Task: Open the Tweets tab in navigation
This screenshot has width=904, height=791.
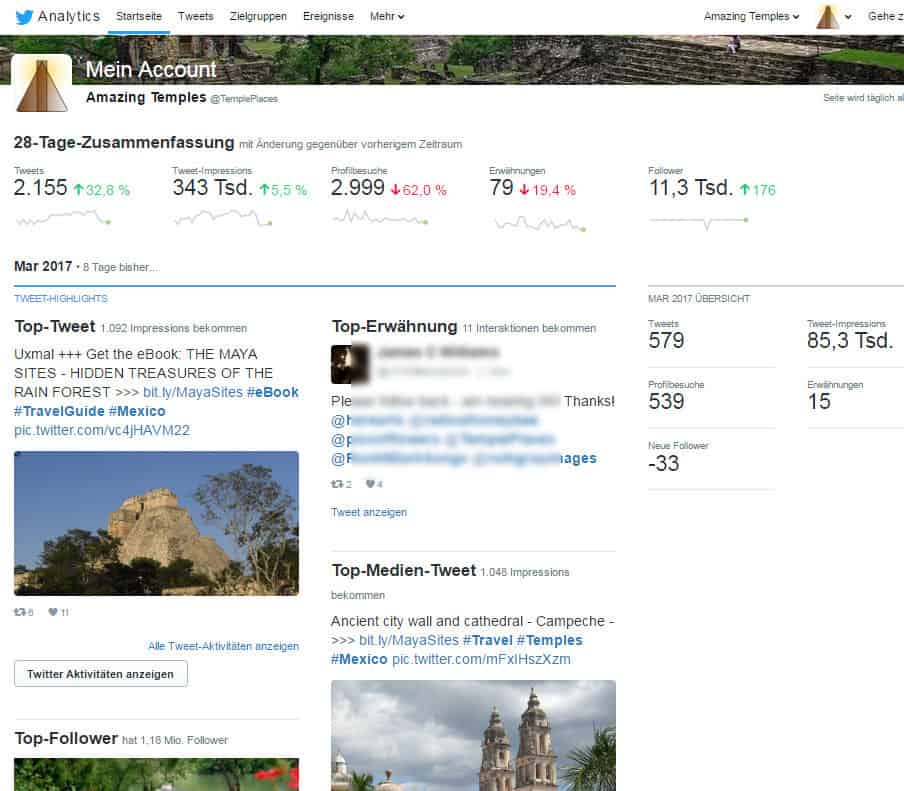Action: point(195,17)
